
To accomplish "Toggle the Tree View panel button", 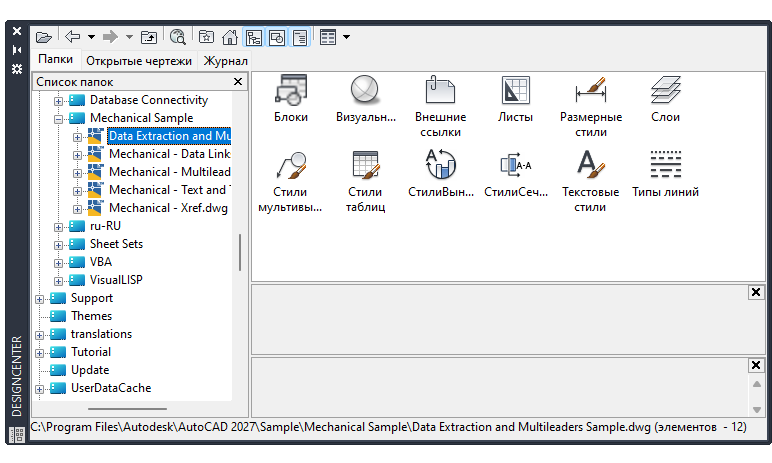I will pyautogui.click(x=254, y=37).
